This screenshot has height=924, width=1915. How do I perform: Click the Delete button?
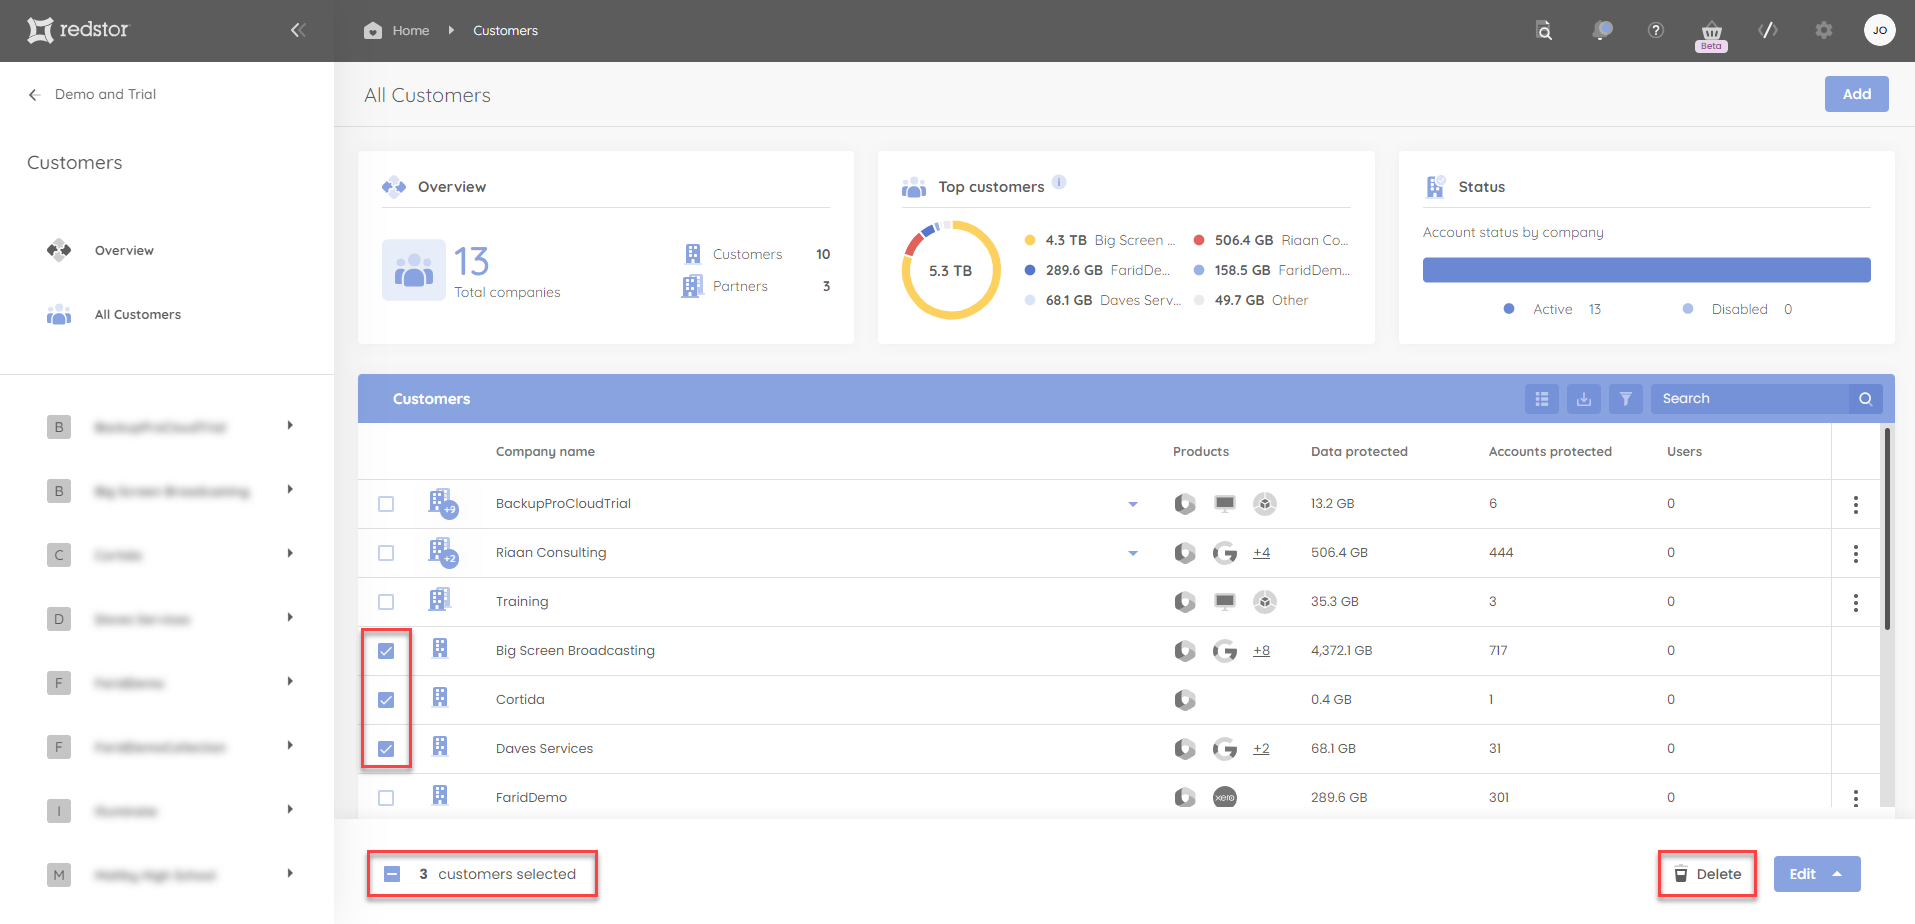coord(1708,874)
